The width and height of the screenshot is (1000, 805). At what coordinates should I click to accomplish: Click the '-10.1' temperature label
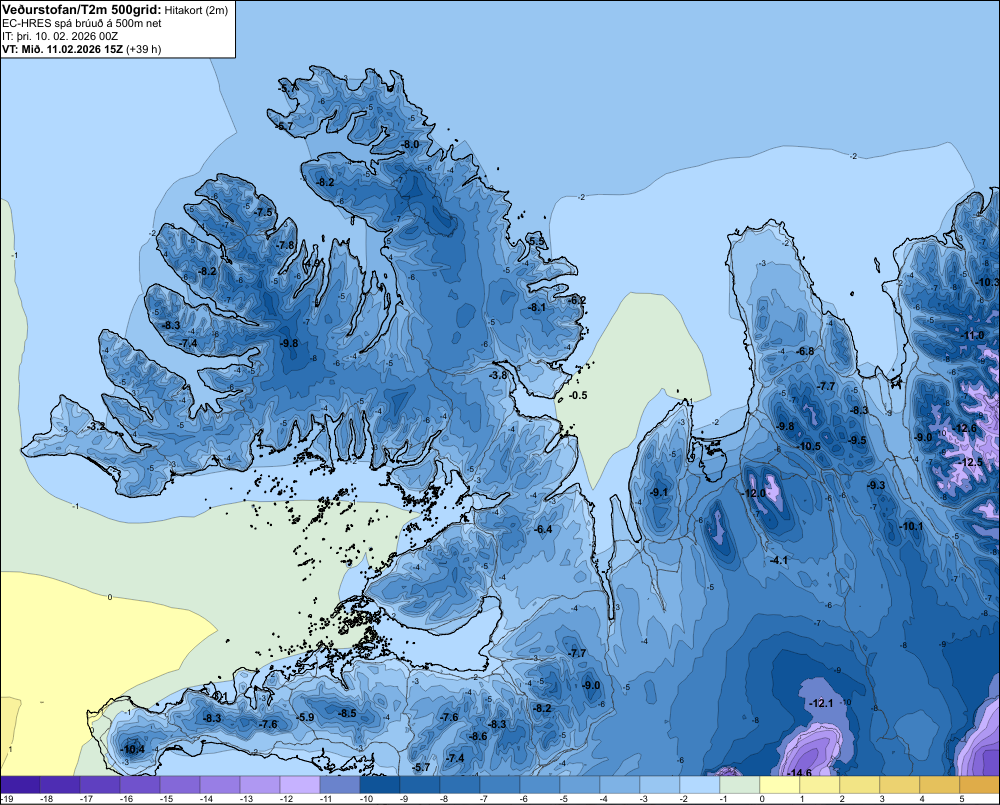click(x=911, y=526)
